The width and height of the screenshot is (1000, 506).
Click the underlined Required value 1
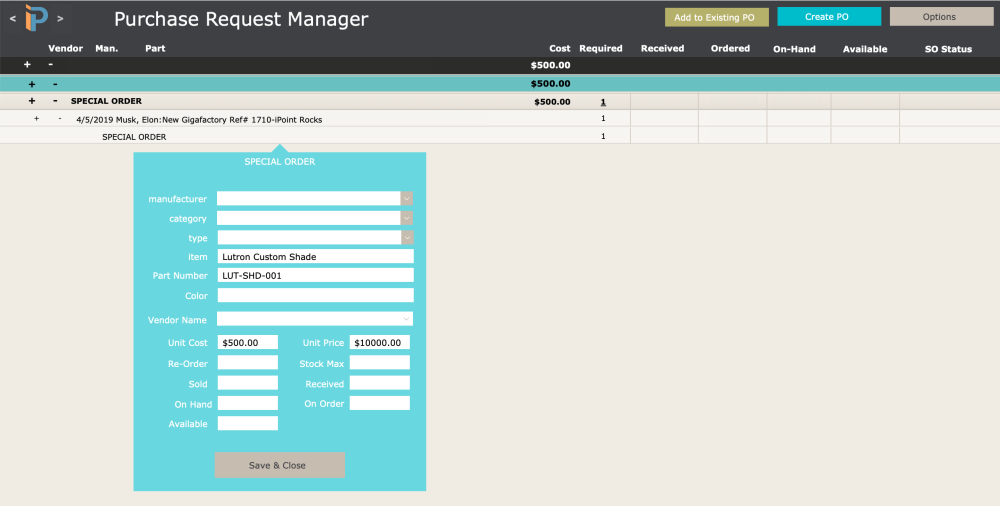click(x=603, y=102)
